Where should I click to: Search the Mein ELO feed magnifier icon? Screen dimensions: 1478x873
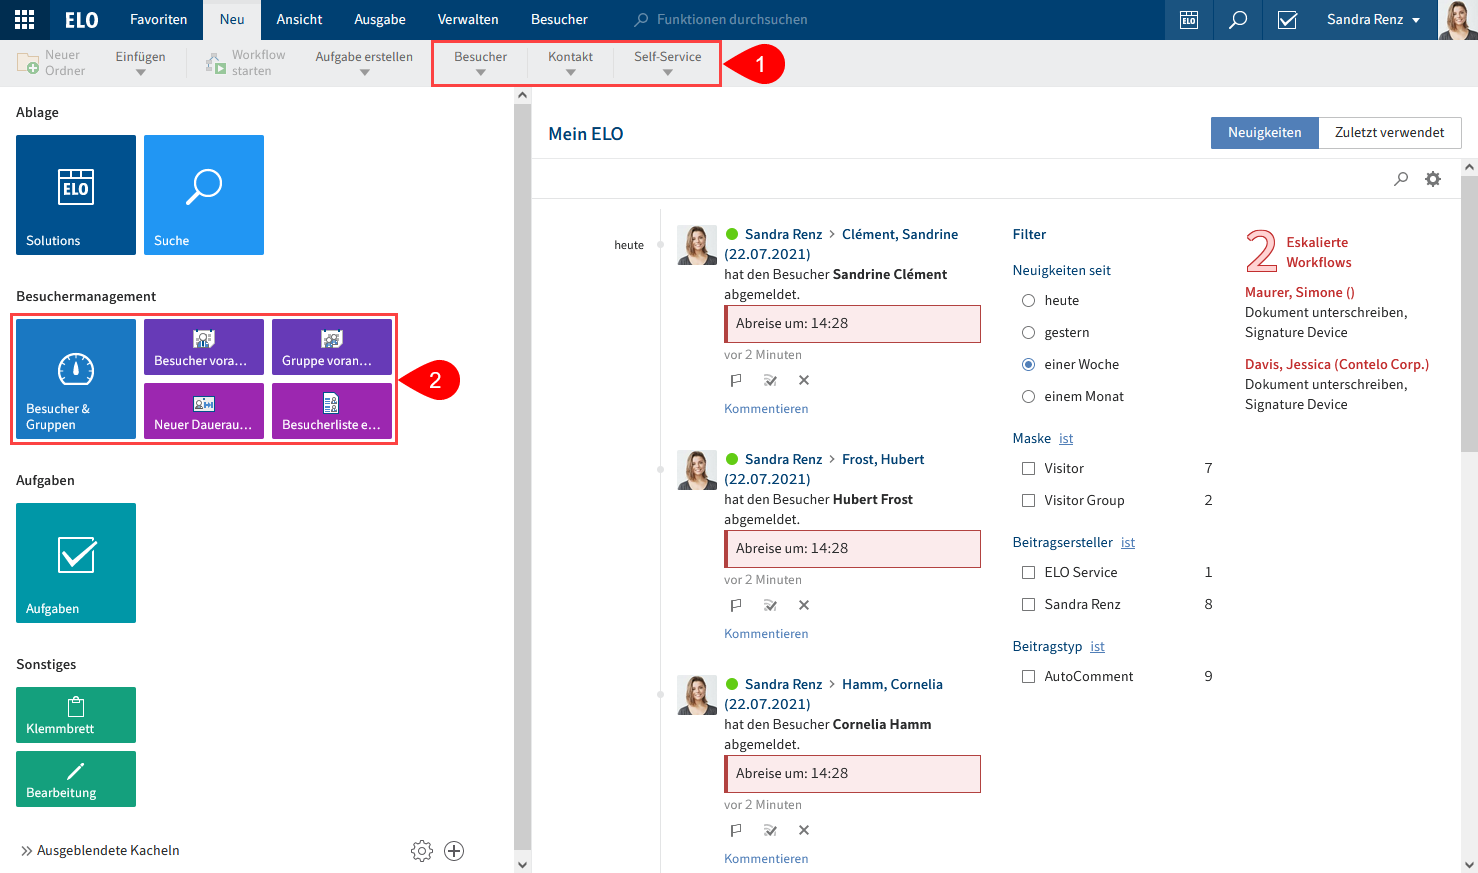pyautogui.click(x=1401, y=179)
